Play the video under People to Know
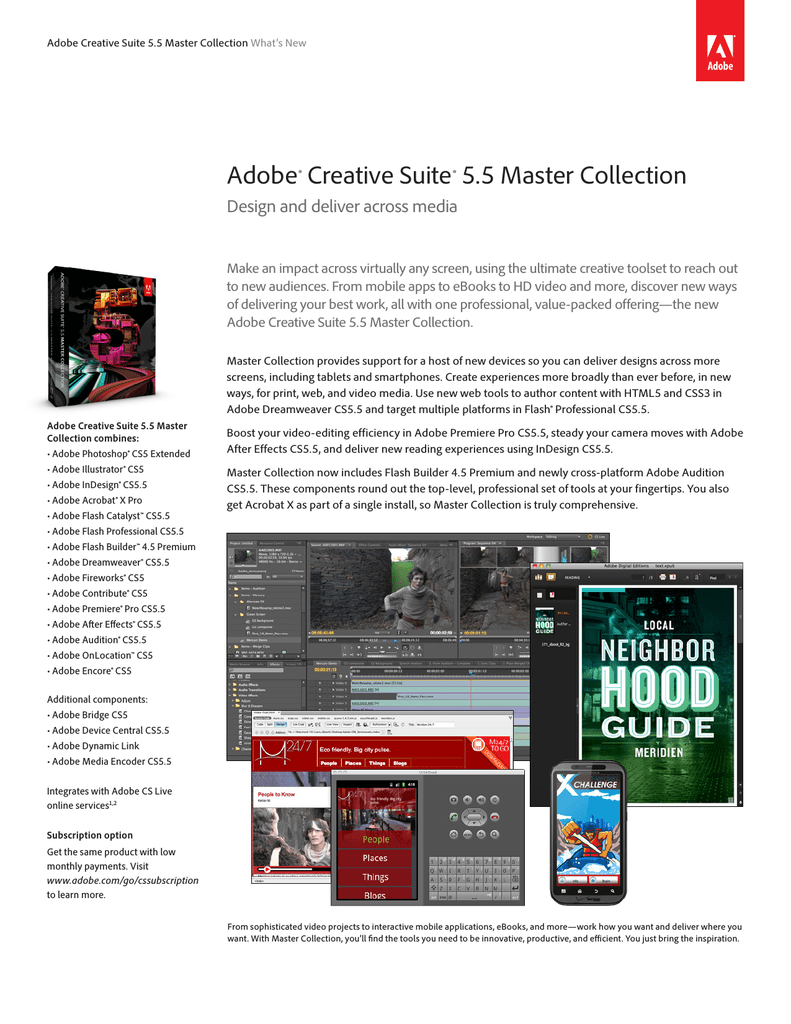This screenshot has height=1024, width=791. click(x=266, y=869)
